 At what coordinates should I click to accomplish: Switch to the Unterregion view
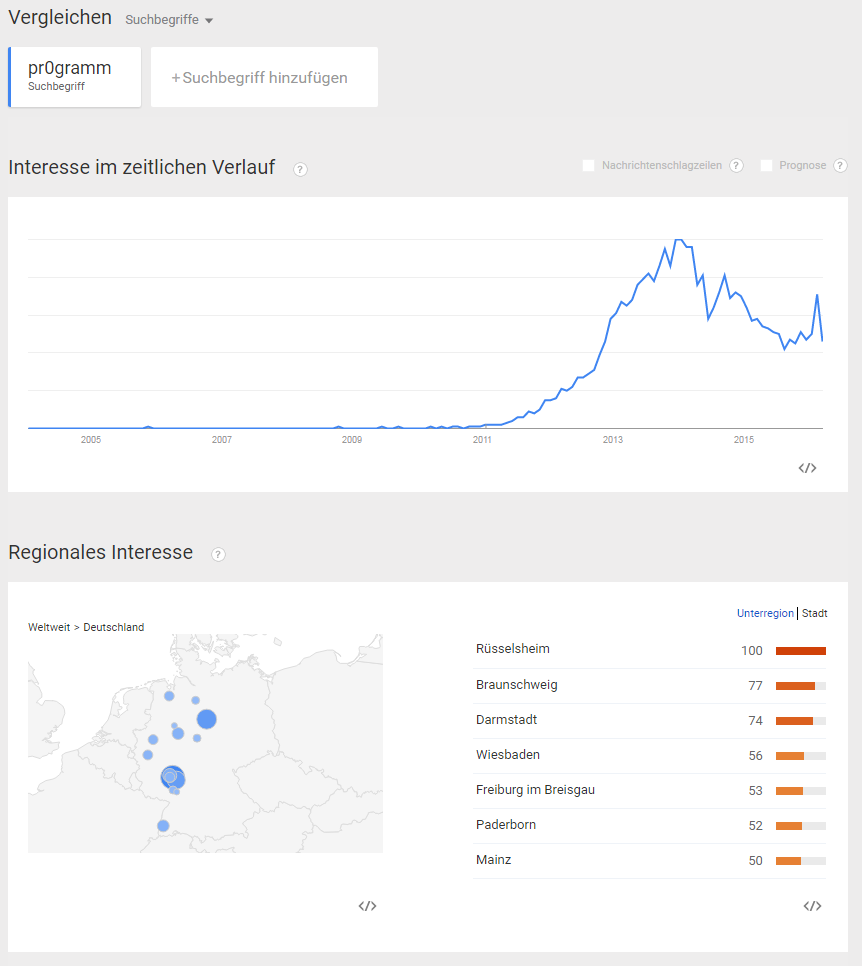coord(765,613)
